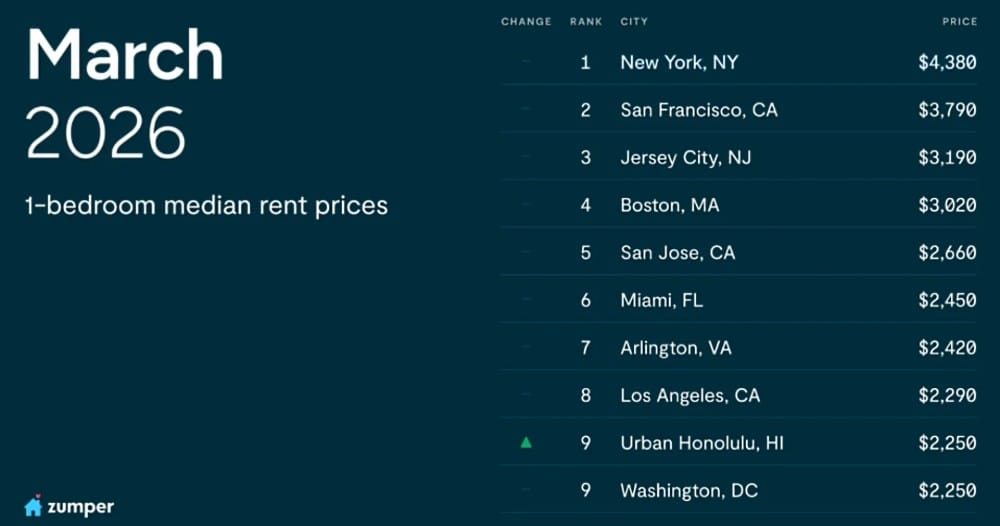The height and width of the screenshot is (526, 1000).
Task: Click the CITY column header
Action: point(634,21)
